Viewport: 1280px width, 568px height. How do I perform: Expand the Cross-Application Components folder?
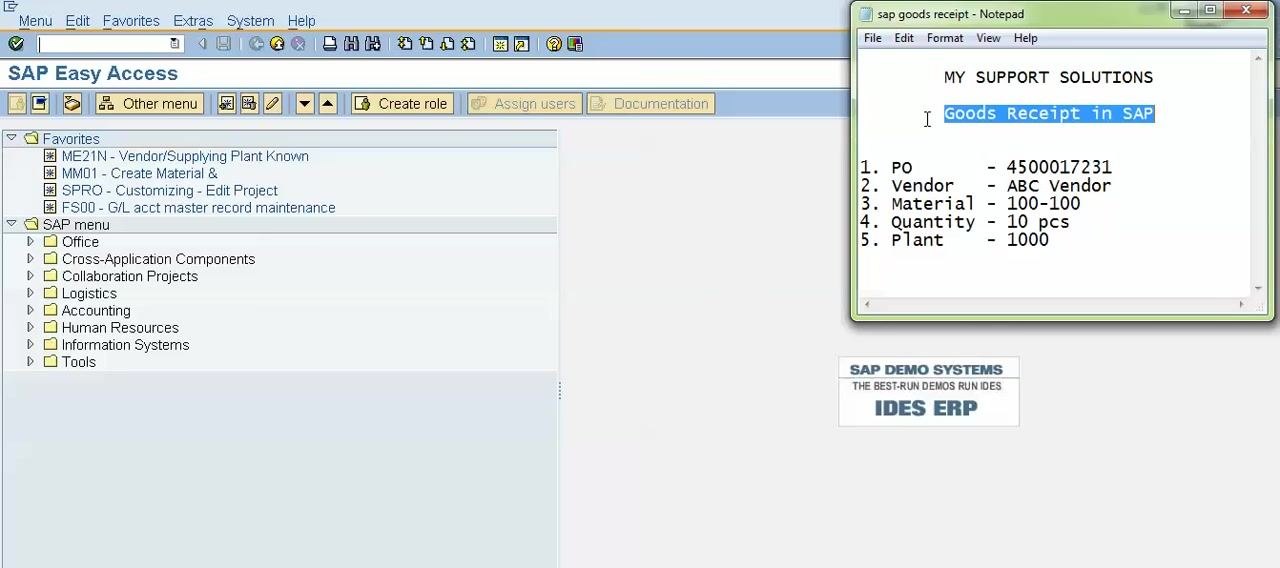point(30,259)
